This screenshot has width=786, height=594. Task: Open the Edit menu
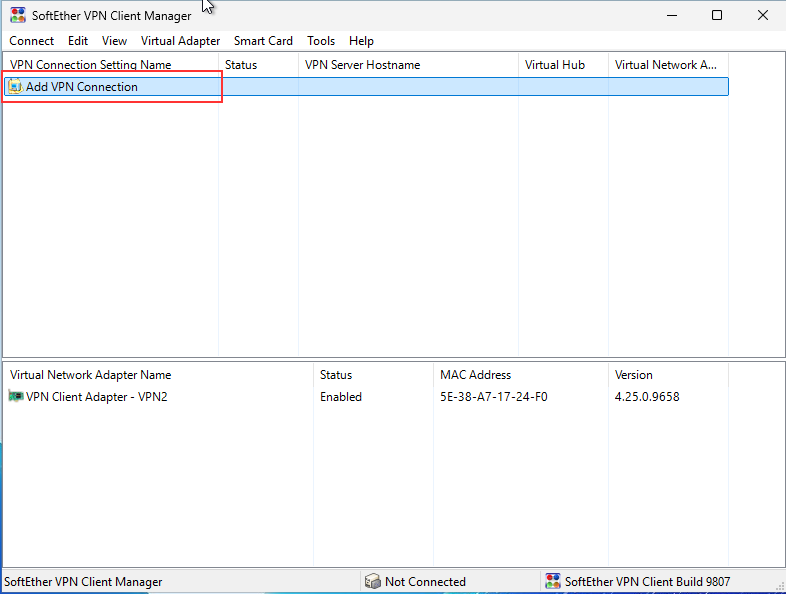[78, 41]
